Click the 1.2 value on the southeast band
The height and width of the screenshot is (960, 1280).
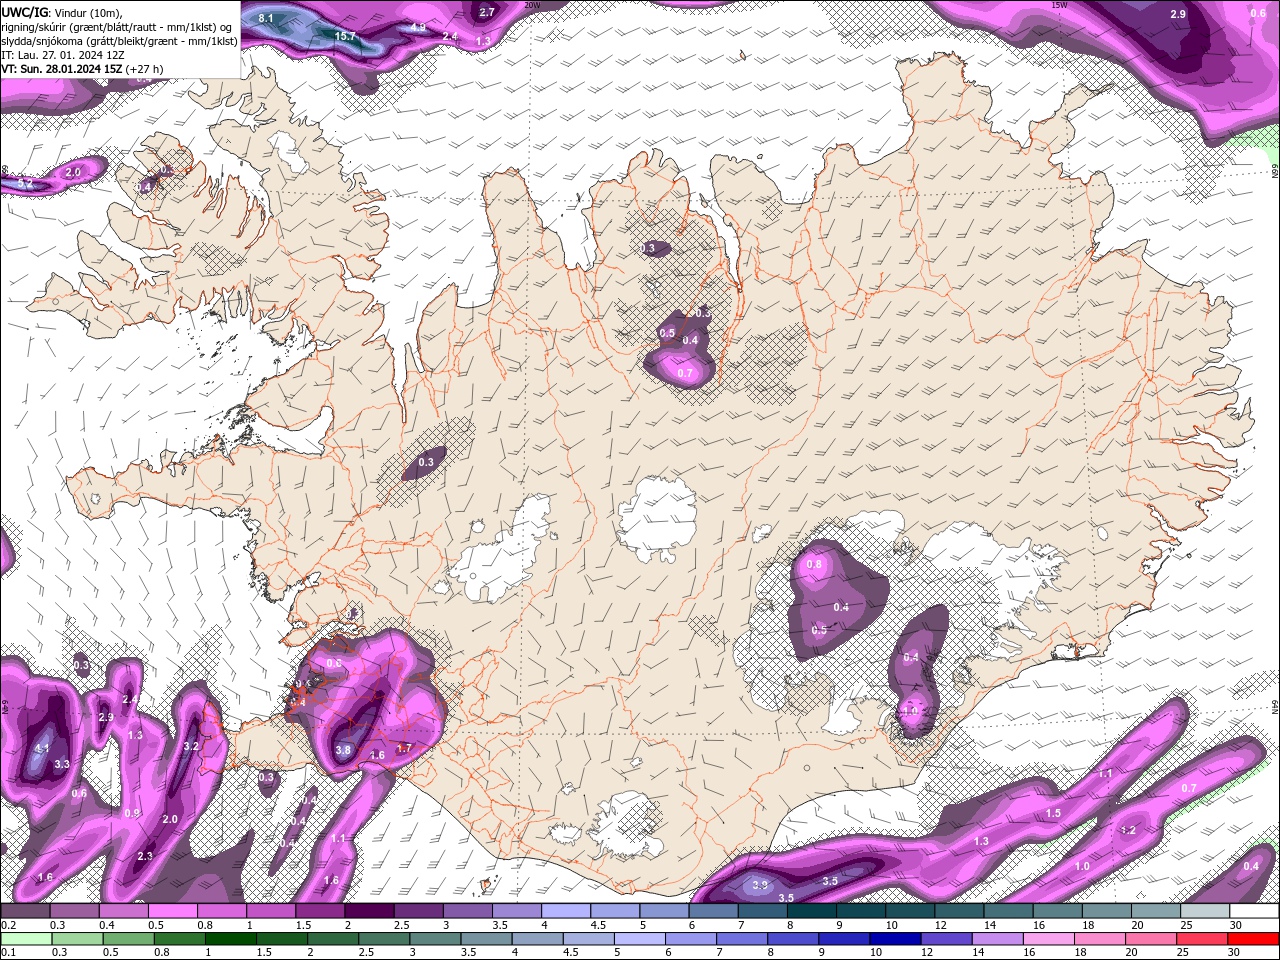(x=1129, y=831)
